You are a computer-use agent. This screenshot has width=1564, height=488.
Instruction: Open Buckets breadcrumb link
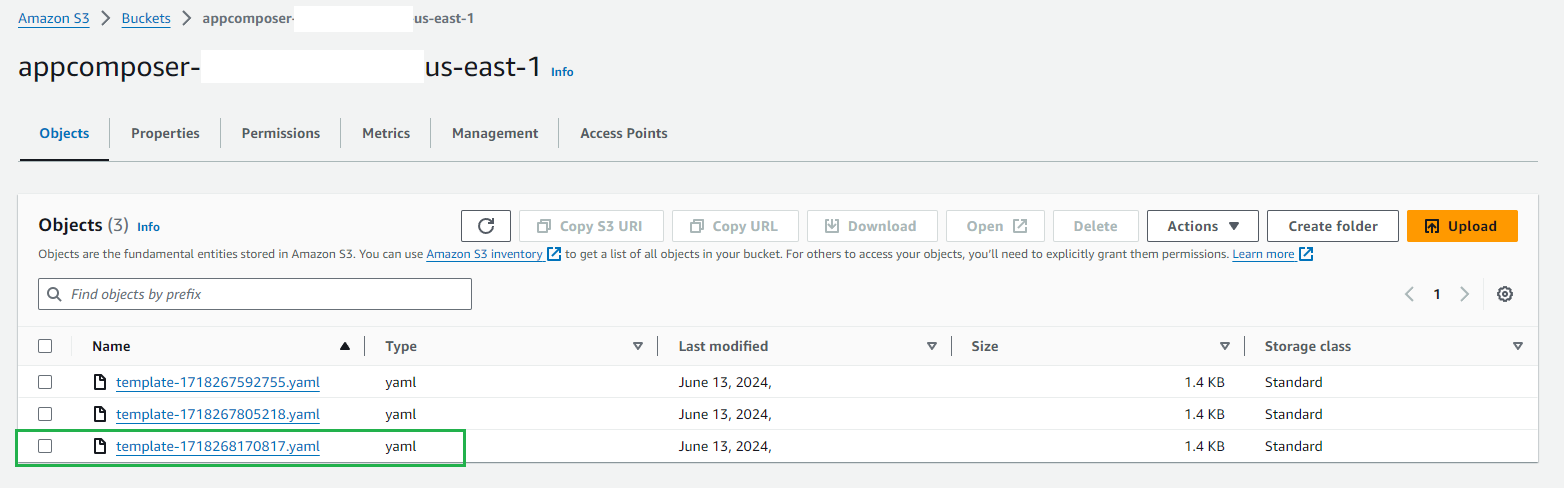coord(146,18)
